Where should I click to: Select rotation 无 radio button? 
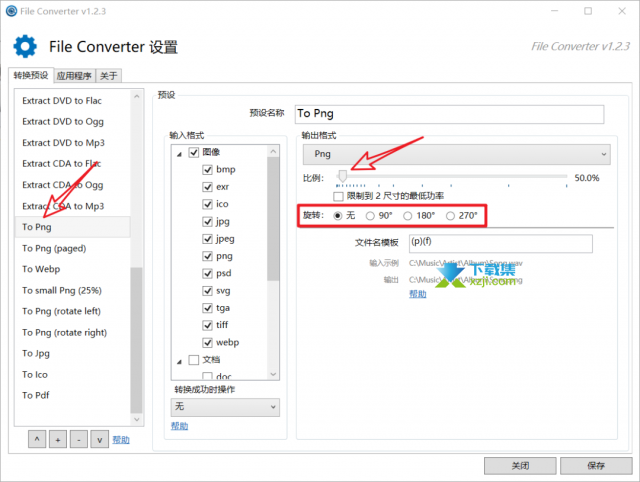pos(338,215)
